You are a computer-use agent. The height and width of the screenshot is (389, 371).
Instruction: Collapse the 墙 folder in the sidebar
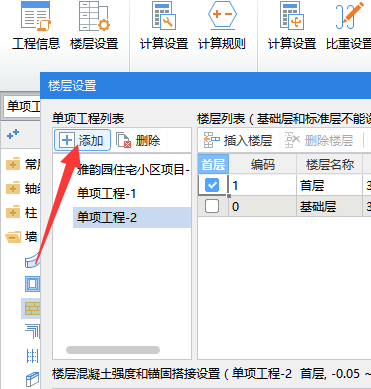[13, 237]
